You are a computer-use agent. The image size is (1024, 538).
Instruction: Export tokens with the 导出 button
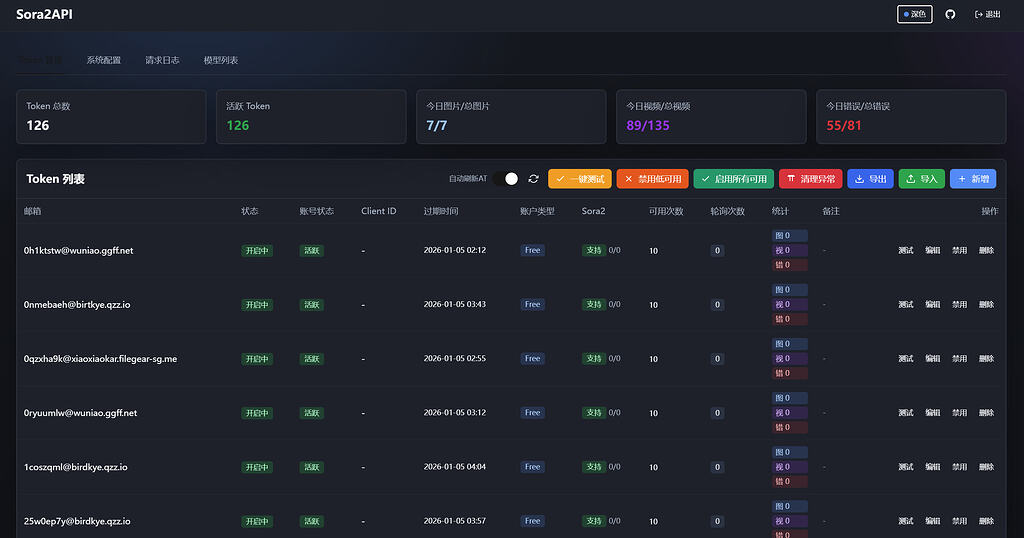coord(871,179)
